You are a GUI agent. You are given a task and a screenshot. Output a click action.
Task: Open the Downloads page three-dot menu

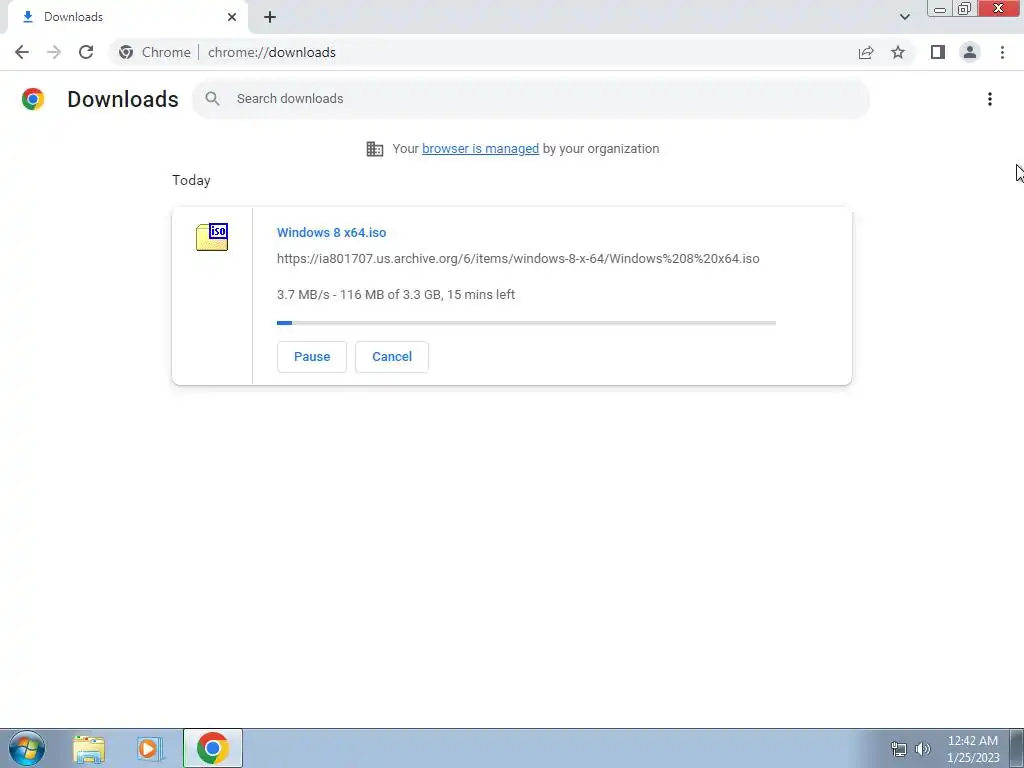point(989,99)
